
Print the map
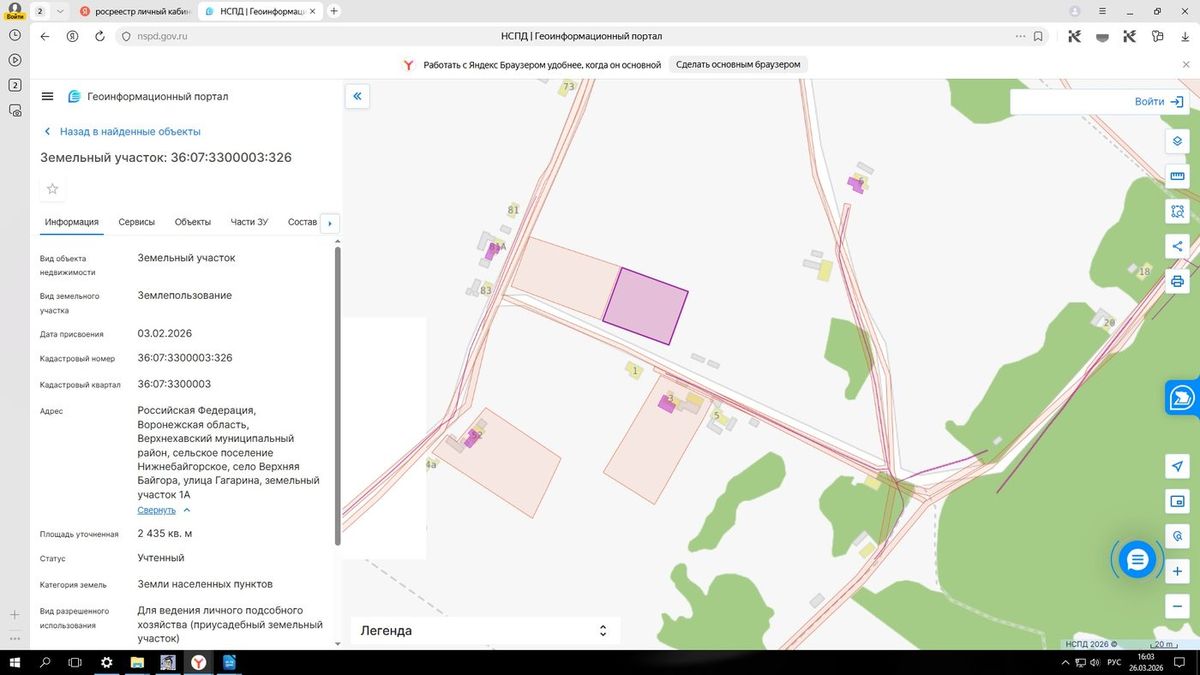point(1177,281)
